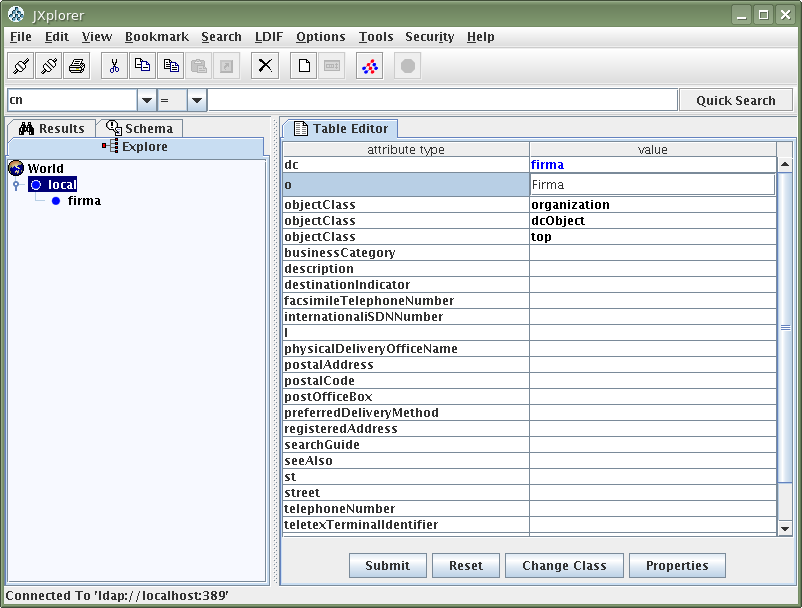Open the File menu
802x608 pixels.
point(20,37)
